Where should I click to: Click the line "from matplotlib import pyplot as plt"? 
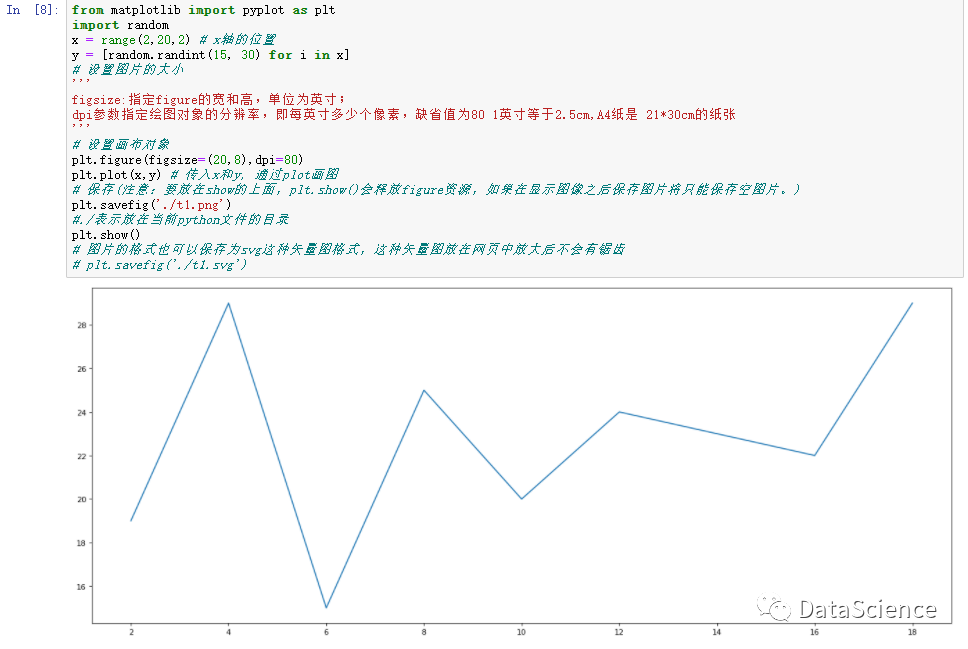pos(203,10)
